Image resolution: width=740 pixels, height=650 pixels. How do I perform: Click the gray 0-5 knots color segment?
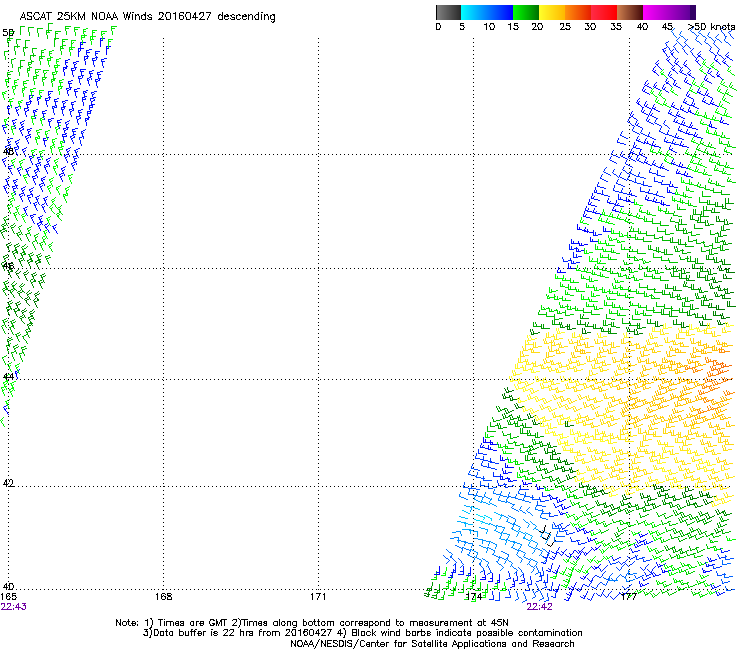pyautogui.click(x=448, y=12)
